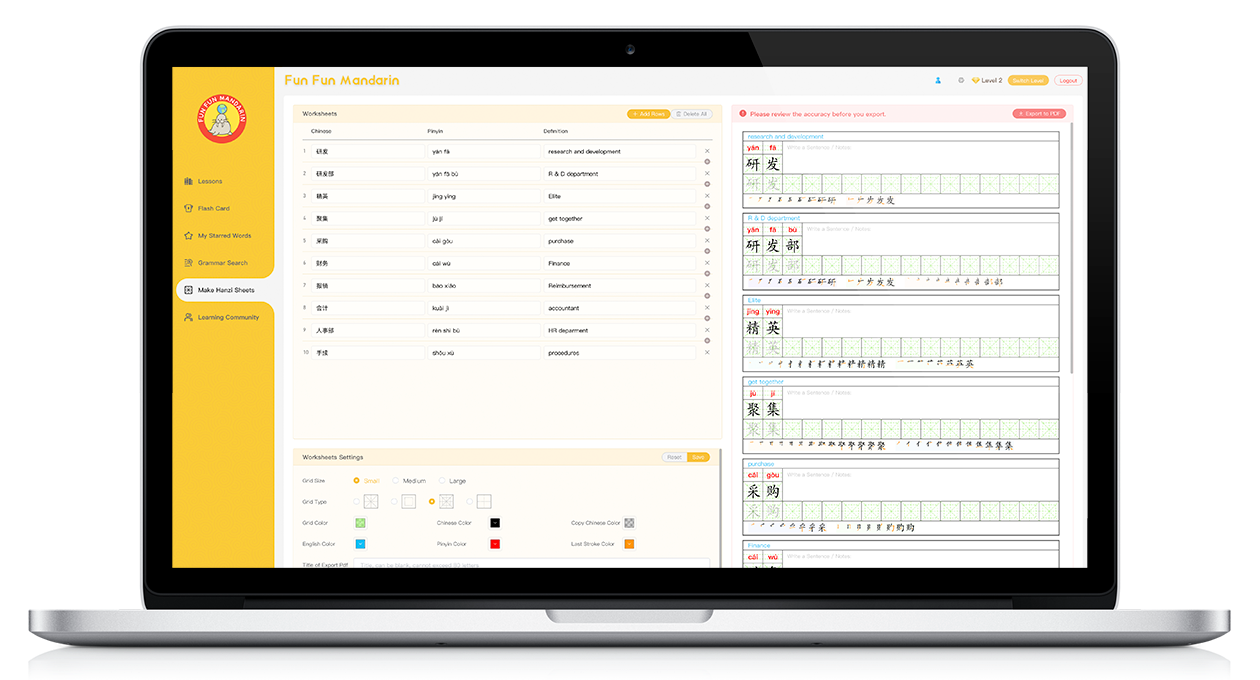Click the Fun Fun Mandarin walrus logo

tap(223, 120)
